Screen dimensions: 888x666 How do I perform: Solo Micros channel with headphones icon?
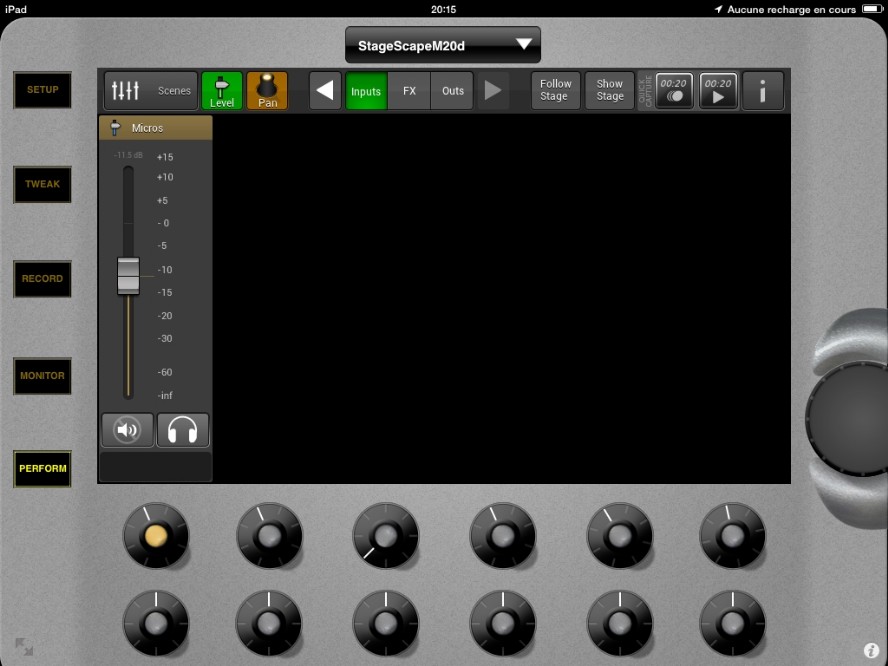click(183, 431)
